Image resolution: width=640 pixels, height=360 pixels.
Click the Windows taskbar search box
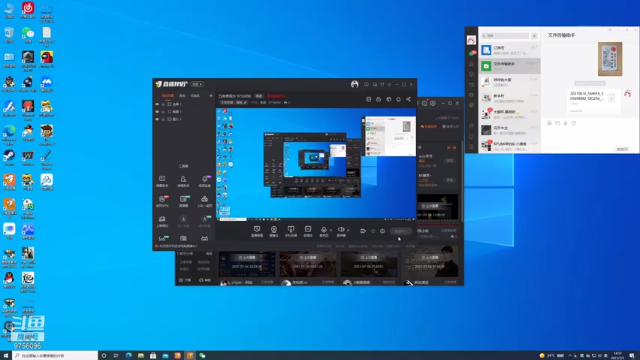(55, 356)
